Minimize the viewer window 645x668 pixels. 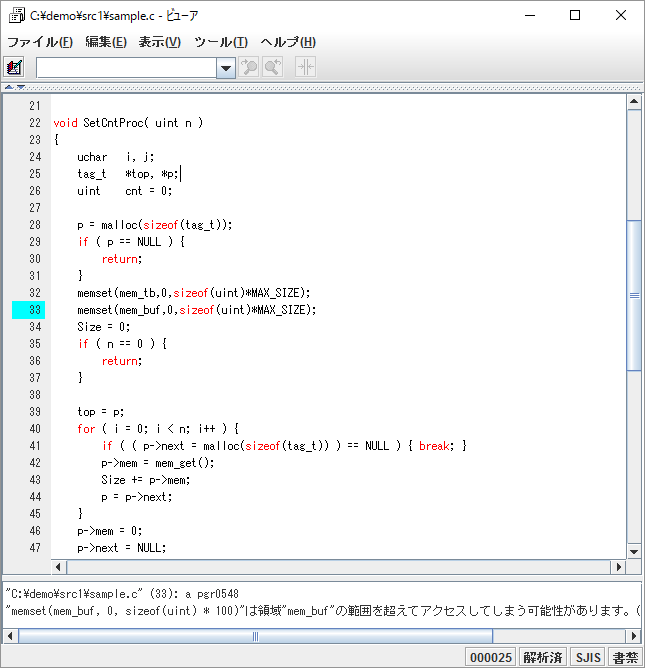pyautogui.click(x=530, y=15)
